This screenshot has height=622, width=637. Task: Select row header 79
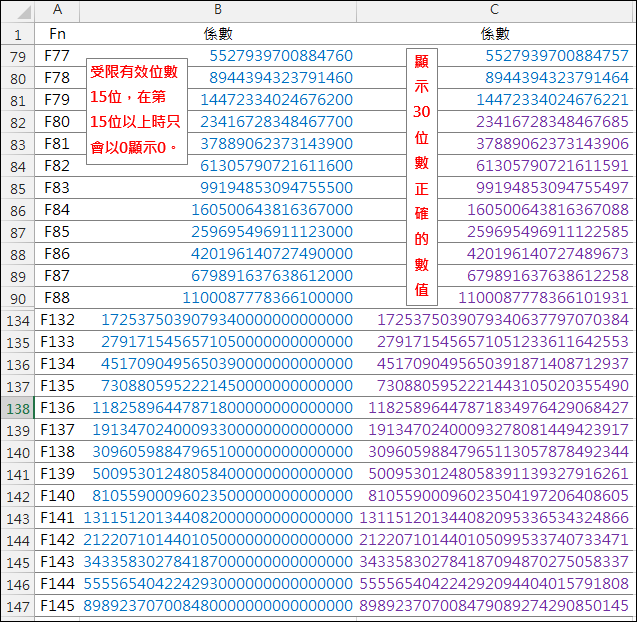click(x=18, y=56)
